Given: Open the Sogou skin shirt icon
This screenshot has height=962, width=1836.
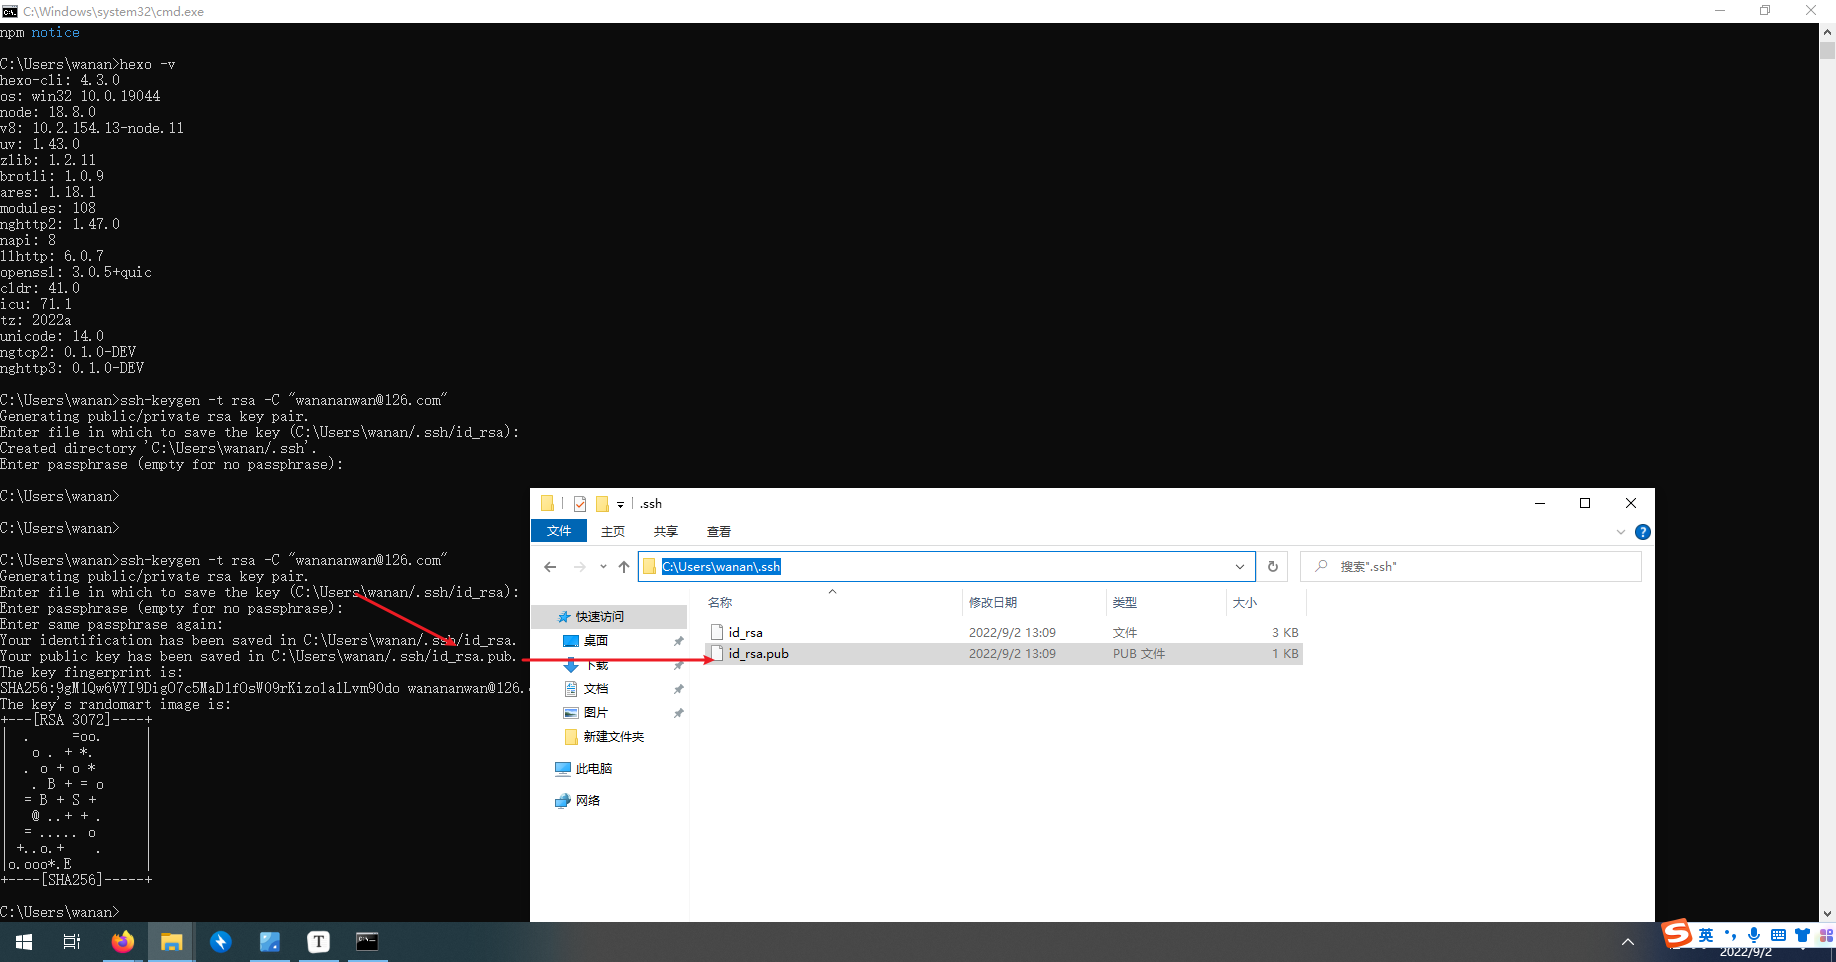Looking at the screenshot, I should [x=1802, y=935].
